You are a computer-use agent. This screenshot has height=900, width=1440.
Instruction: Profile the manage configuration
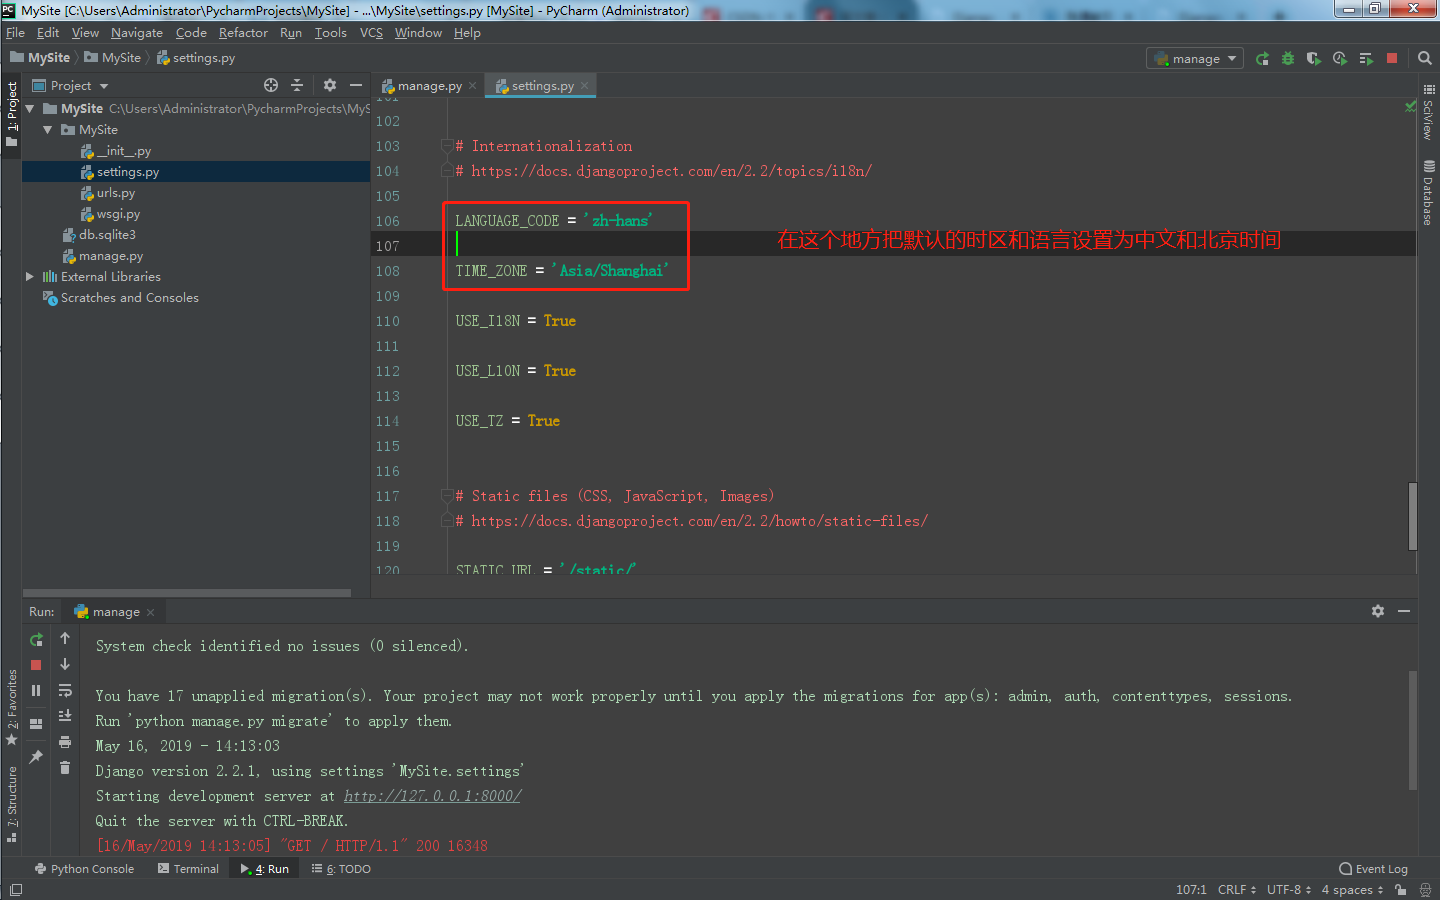1339,57
